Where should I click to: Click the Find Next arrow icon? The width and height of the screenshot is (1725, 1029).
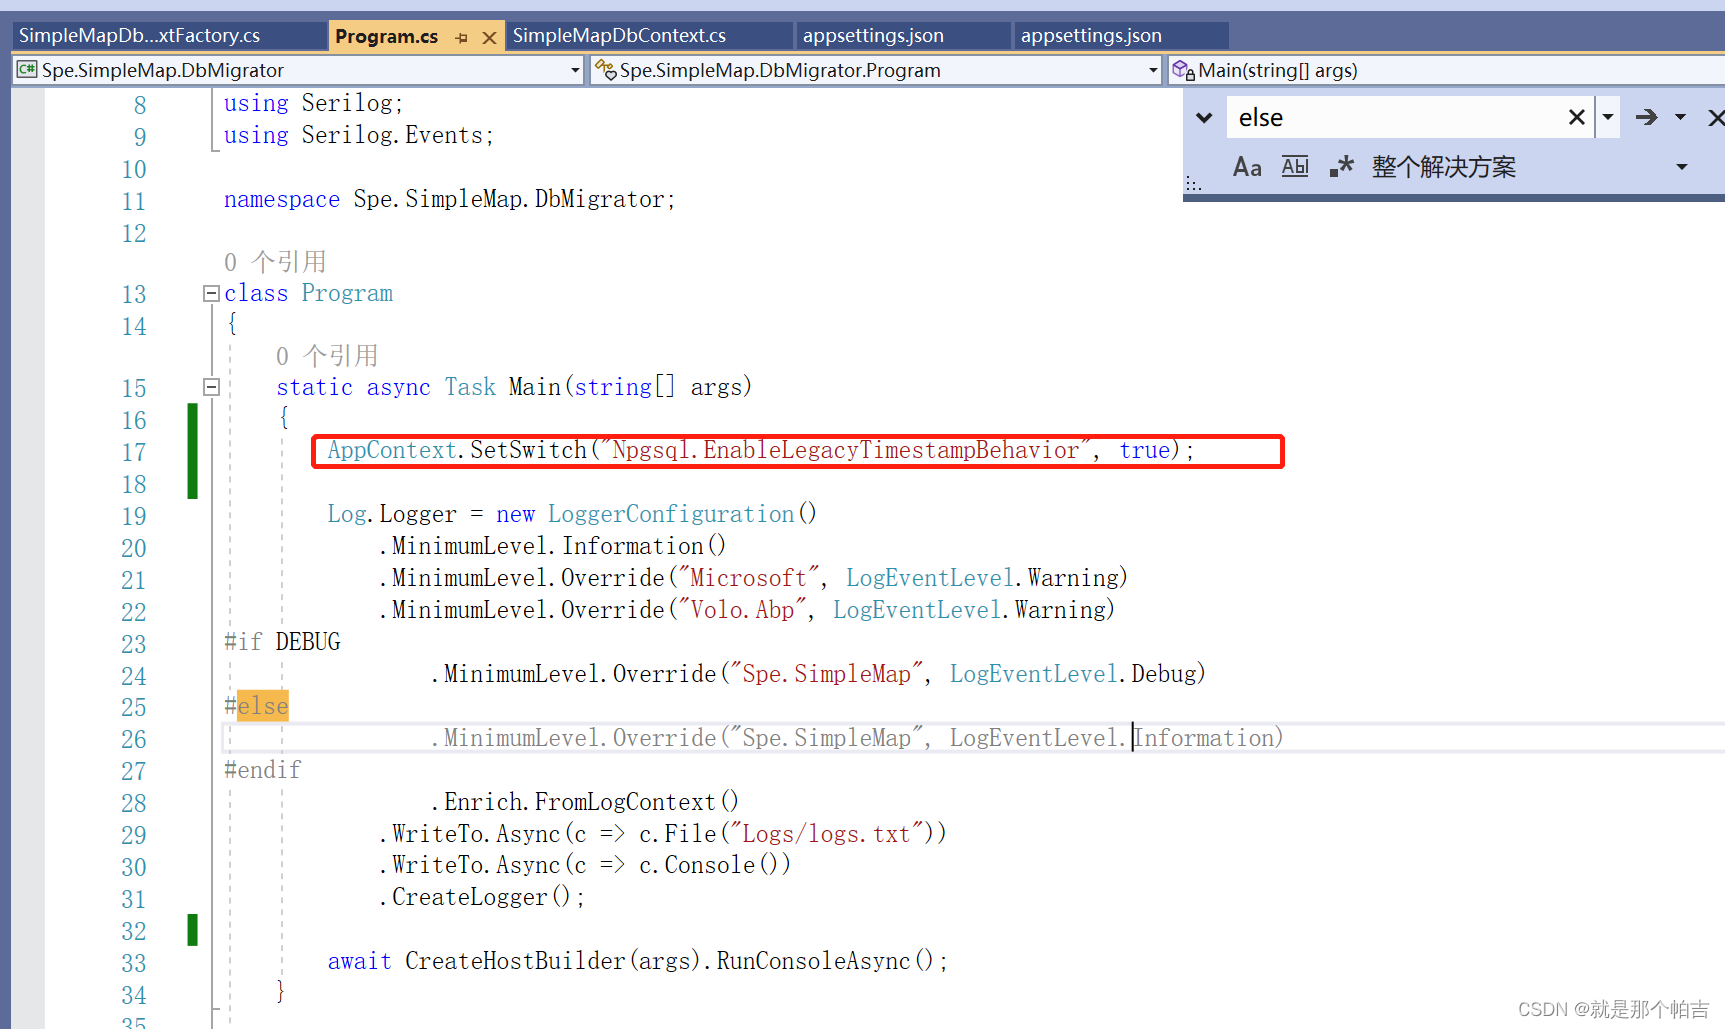(x=1646, y=117)
